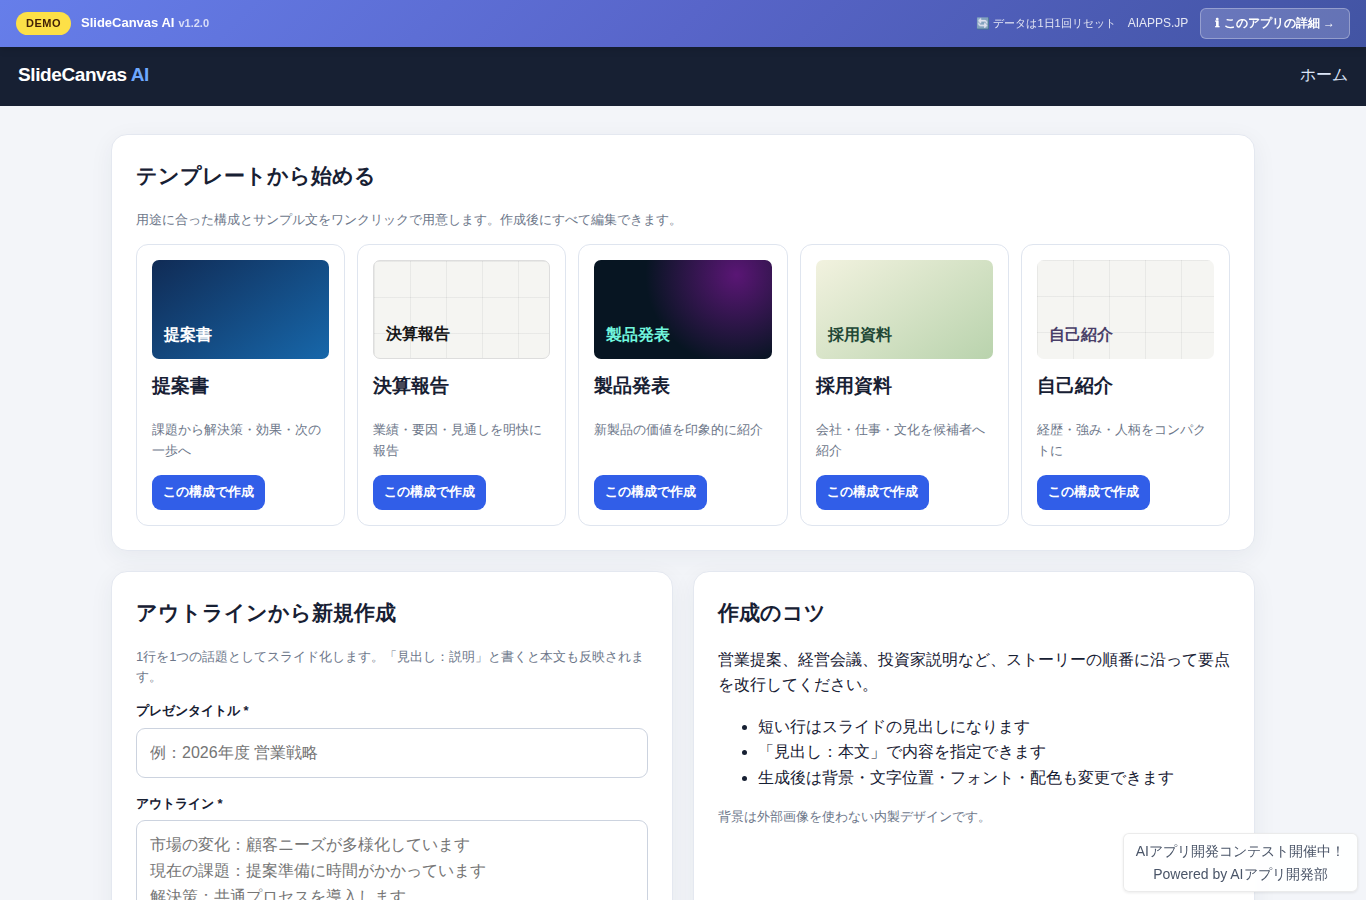The image size is (1366, 900).
Task: Click the データは1日1回リセット refresh icon
Action: [x=982, y=23]
